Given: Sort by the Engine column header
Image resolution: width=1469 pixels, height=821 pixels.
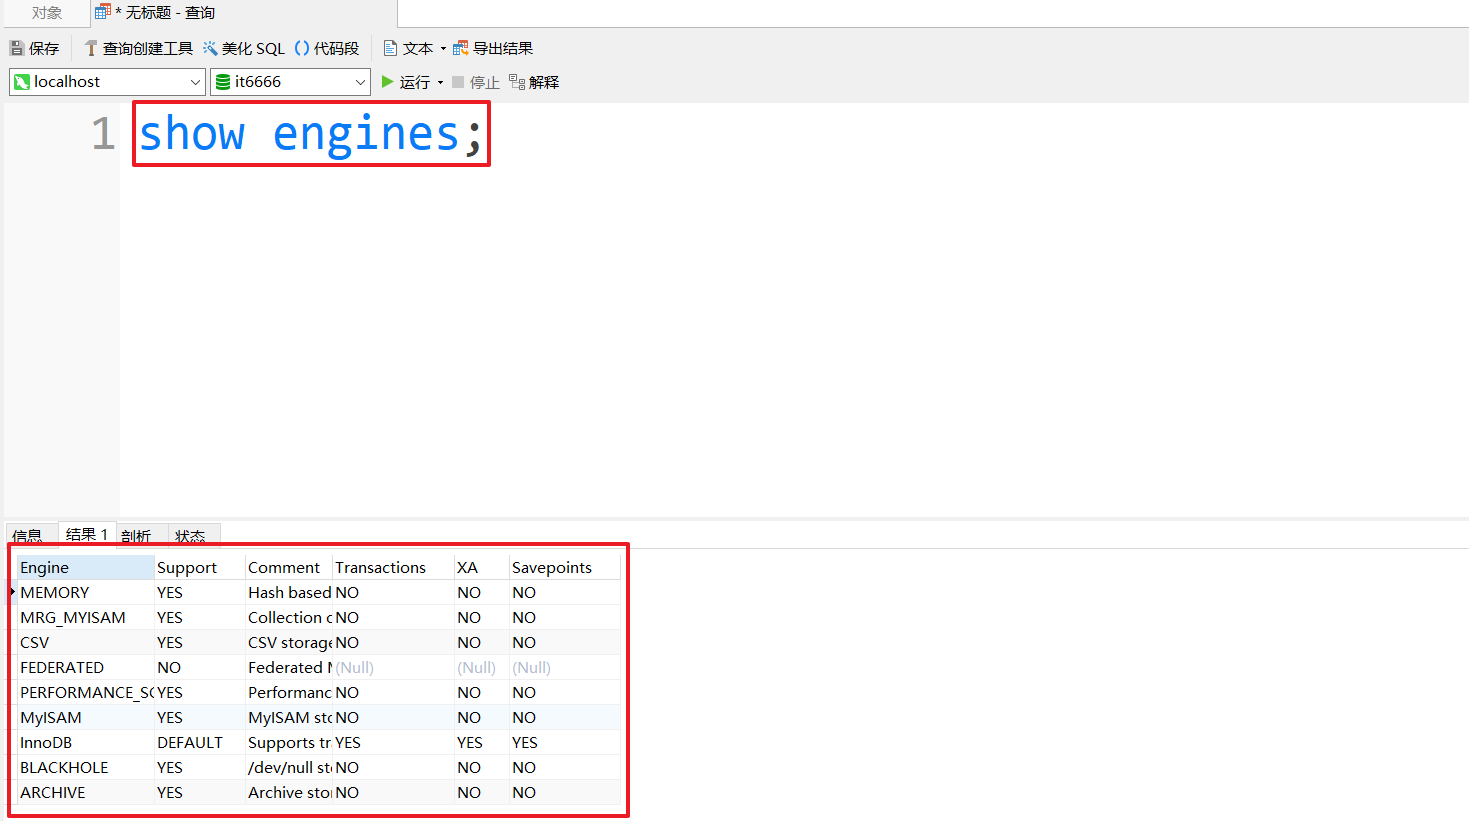Looking at the screenshot, I should (x=86, y=567).
